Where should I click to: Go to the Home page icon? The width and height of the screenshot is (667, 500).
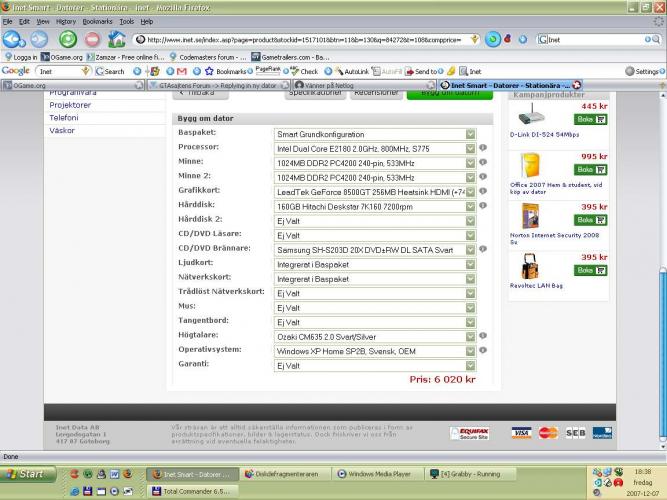click(x=117, y=39)
